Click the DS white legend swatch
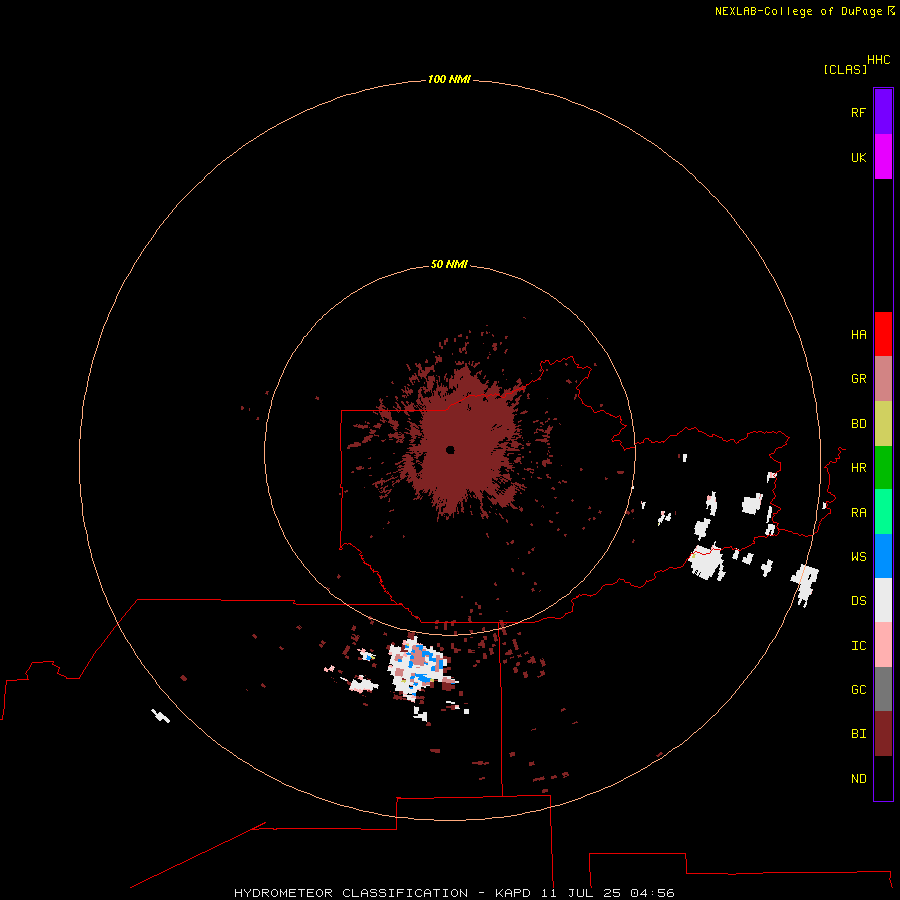The height and width of the screenshot is (900, 900). (x=883, y=600)
